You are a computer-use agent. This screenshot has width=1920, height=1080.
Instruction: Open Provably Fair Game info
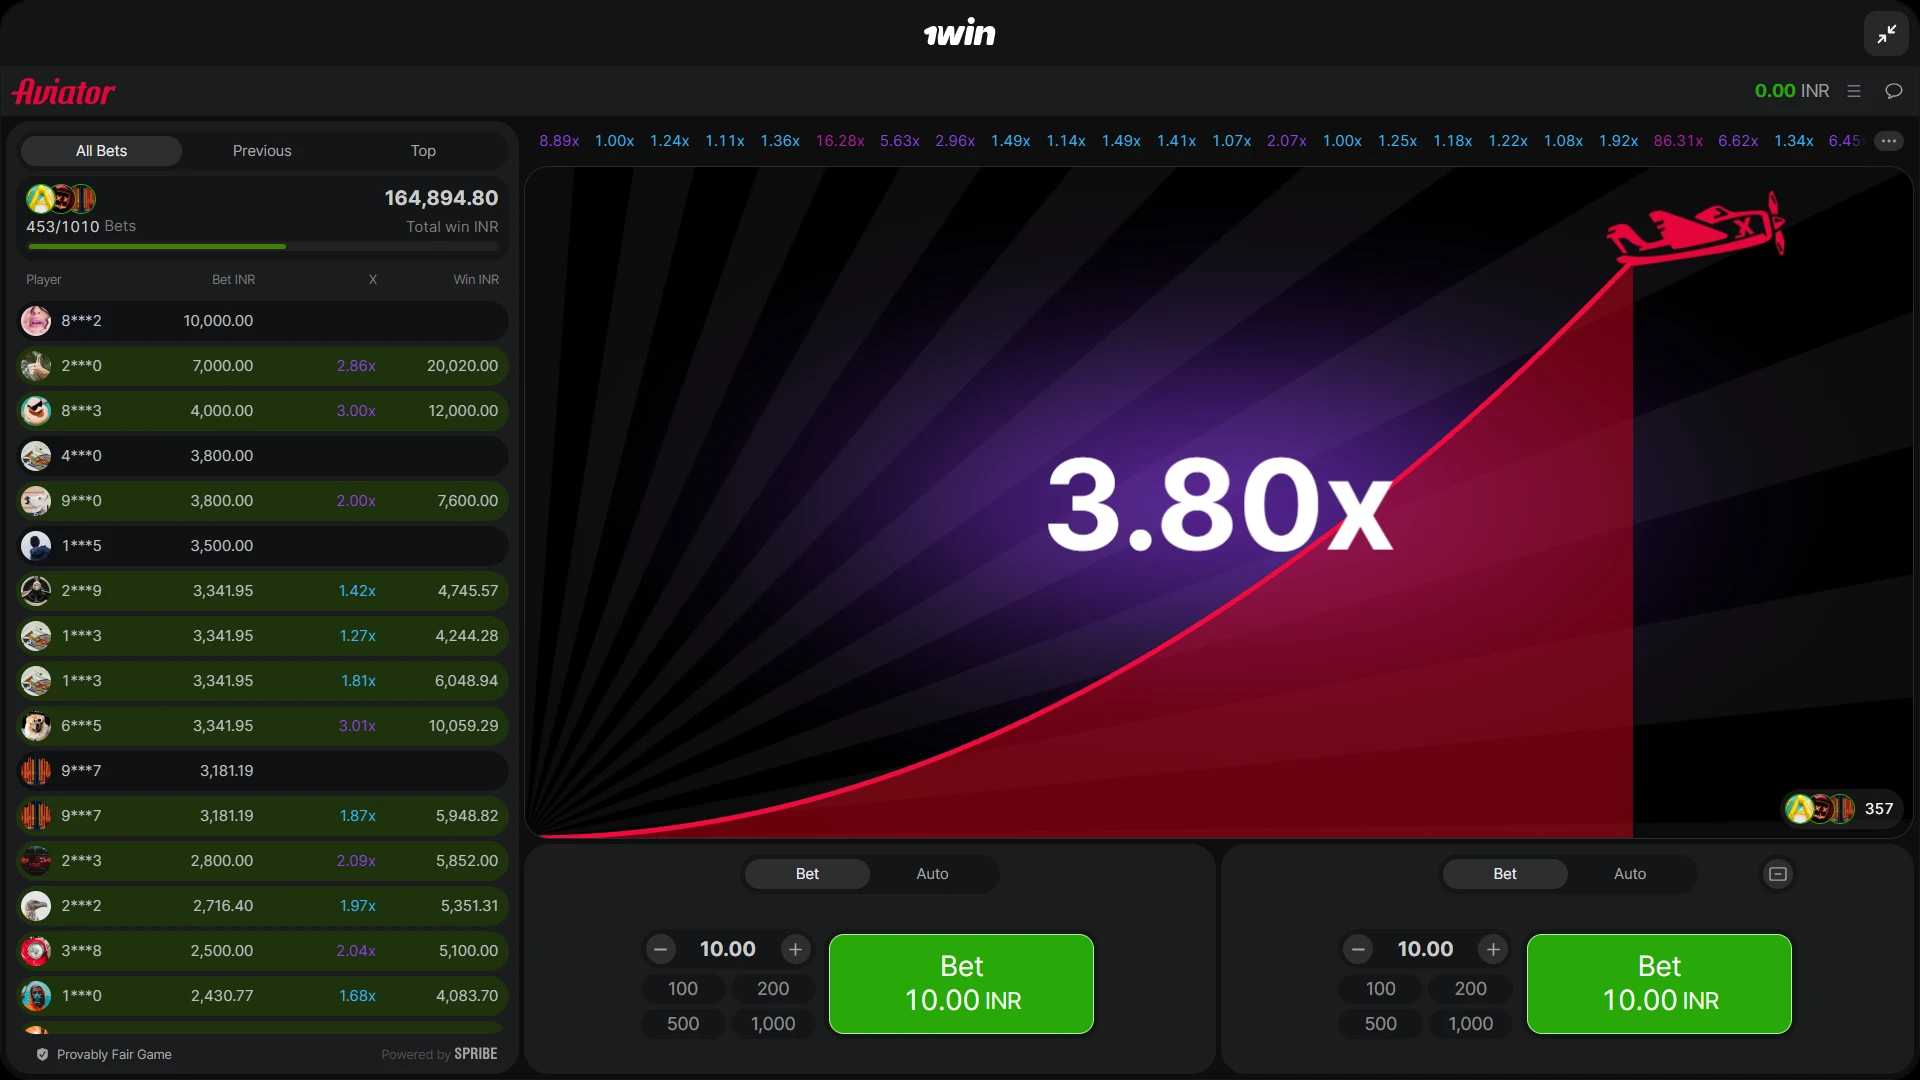[103, 1054]
